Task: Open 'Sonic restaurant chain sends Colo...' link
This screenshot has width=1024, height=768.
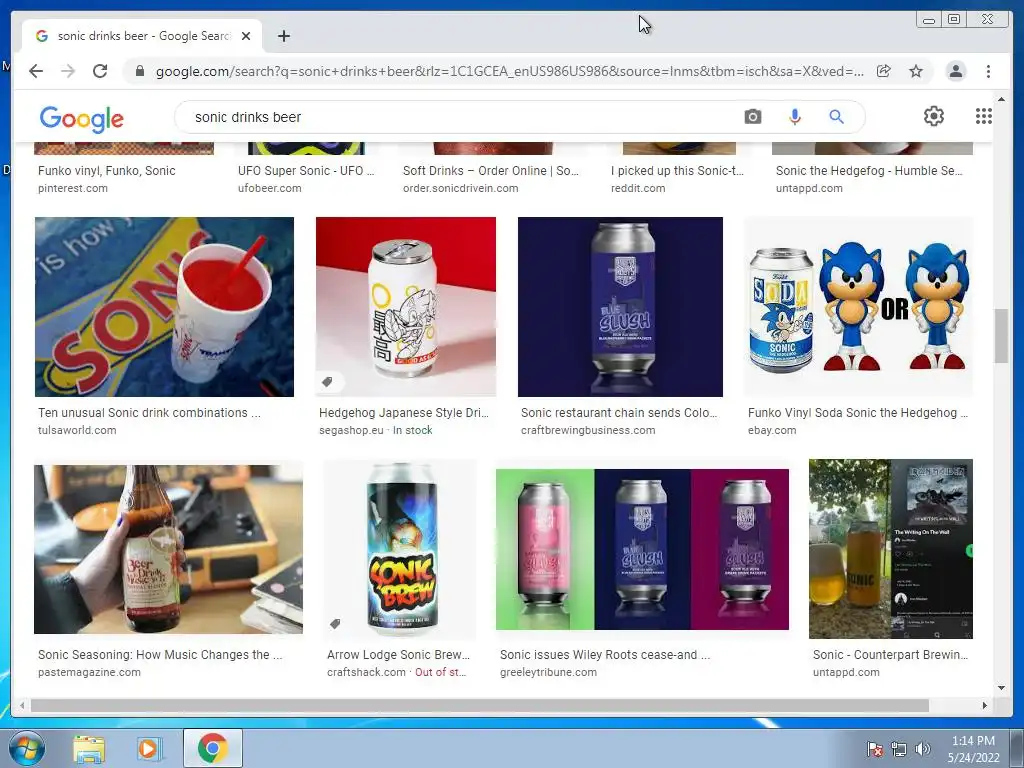Action: (x=618, y=413)
